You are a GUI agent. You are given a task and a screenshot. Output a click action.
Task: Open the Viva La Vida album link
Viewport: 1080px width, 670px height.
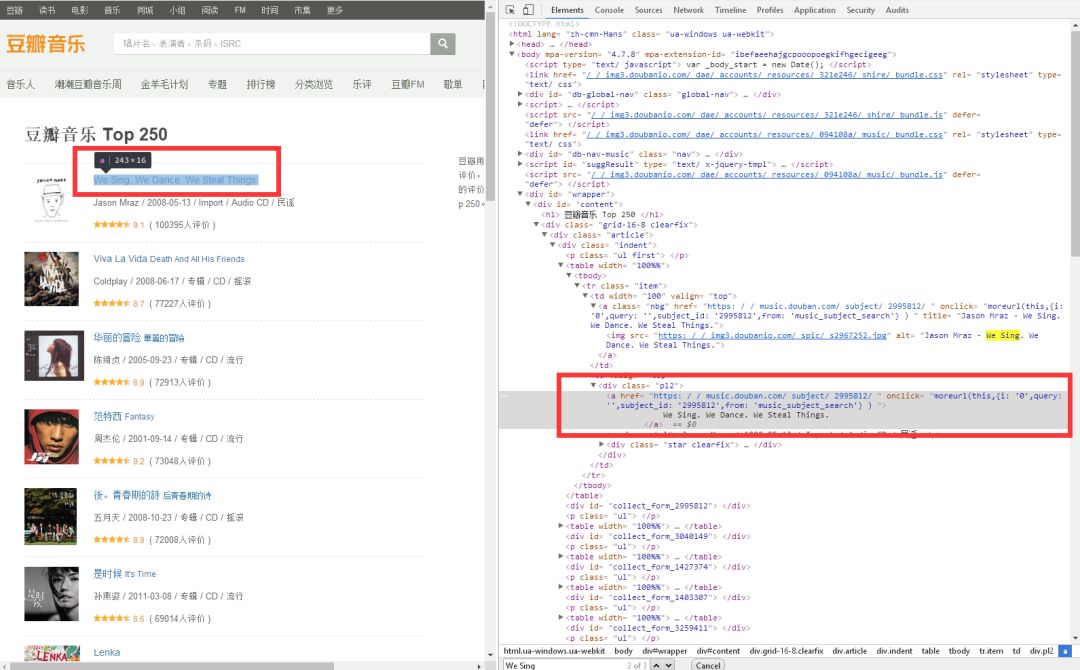click(169, 259)
